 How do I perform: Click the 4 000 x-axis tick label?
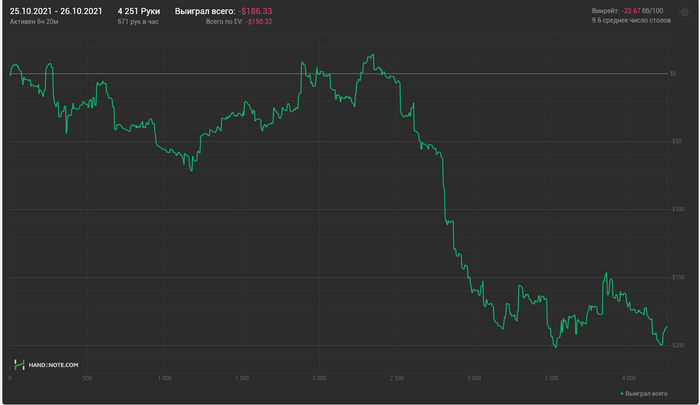pos(628,378)
